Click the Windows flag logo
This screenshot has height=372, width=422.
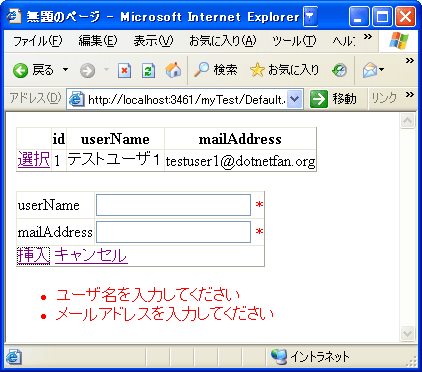click(x=399, y=41)
